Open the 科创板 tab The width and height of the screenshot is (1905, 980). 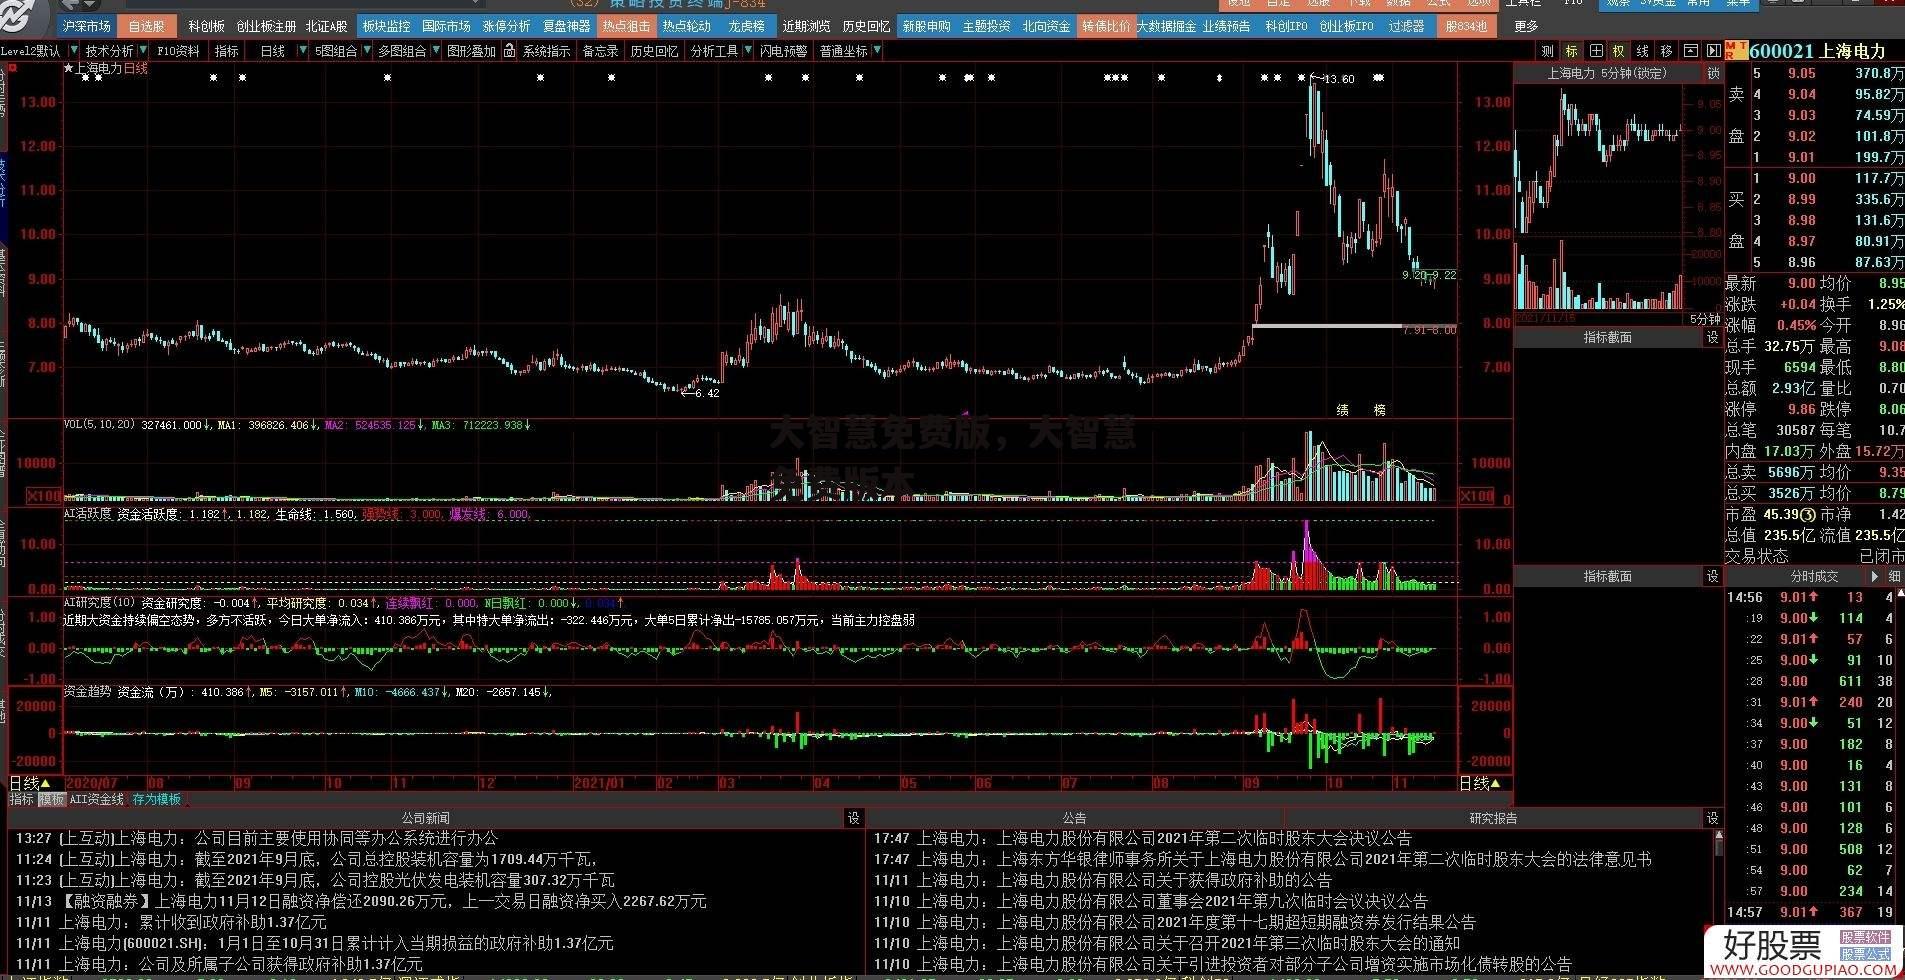tap(206, 27)
